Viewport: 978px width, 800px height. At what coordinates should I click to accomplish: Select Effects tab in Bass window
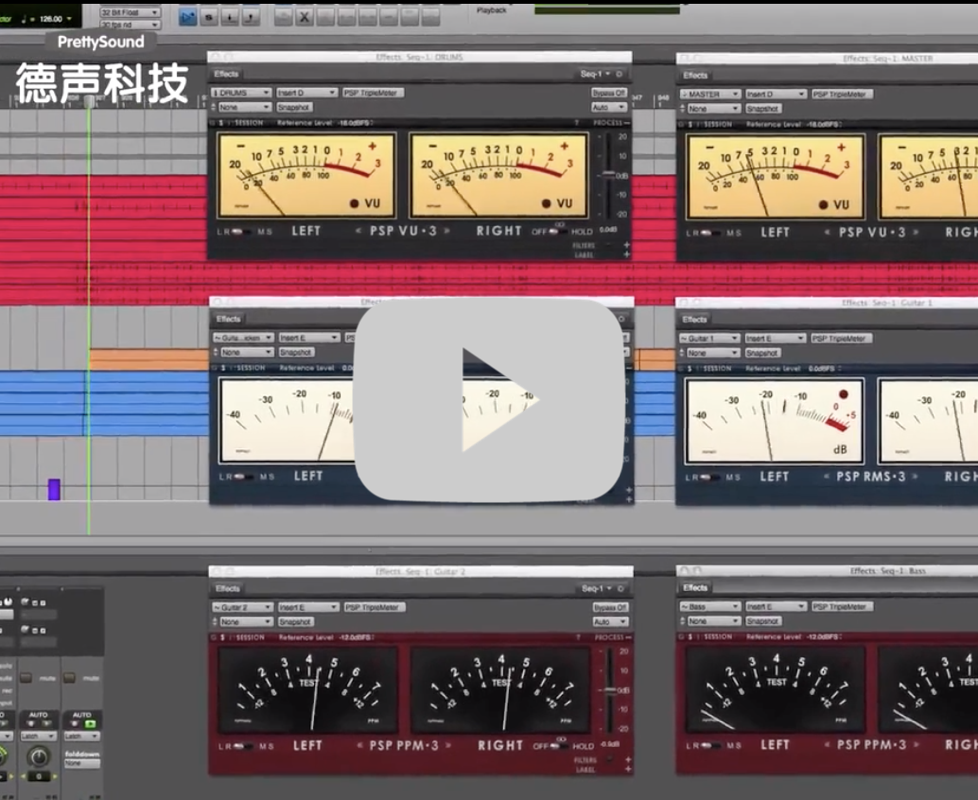695,587
